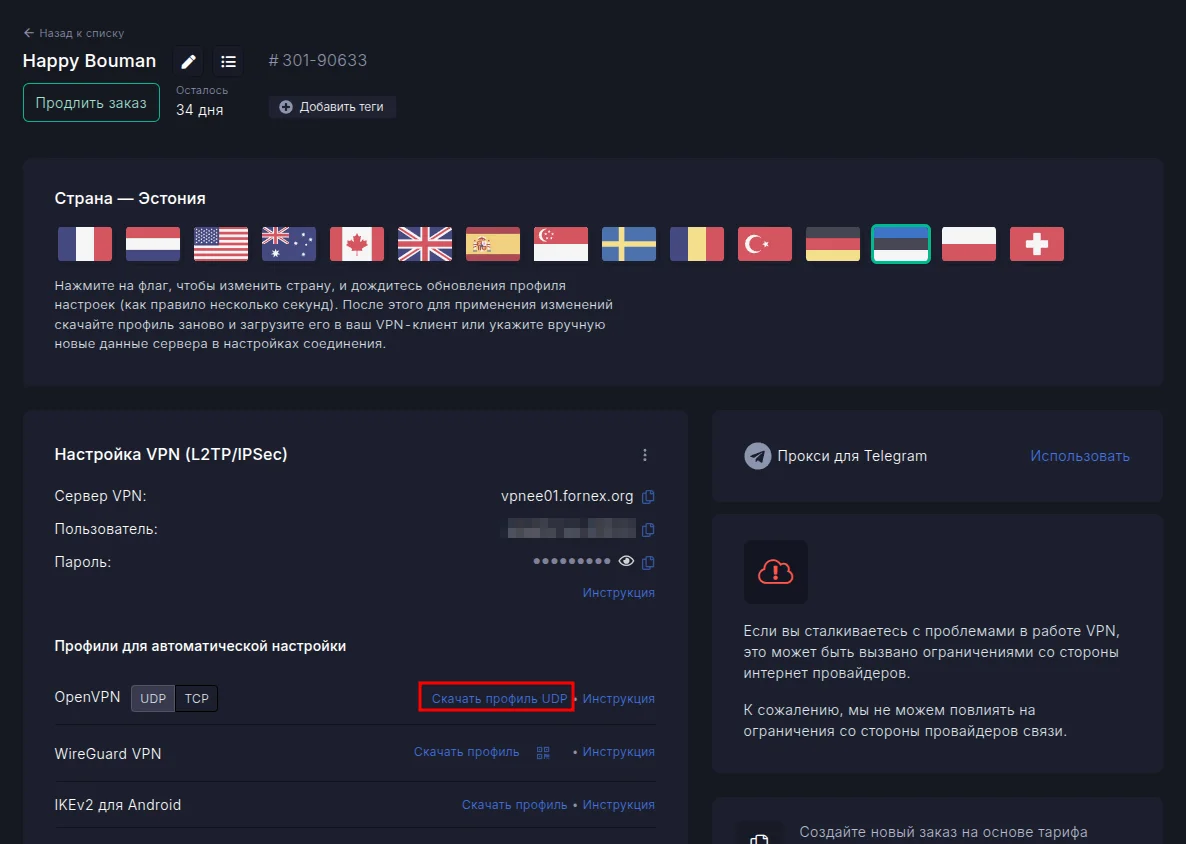Viewport: 1186px width, 844px height.
Task: Reveal the password with eye icon
Action: point(627,562)
